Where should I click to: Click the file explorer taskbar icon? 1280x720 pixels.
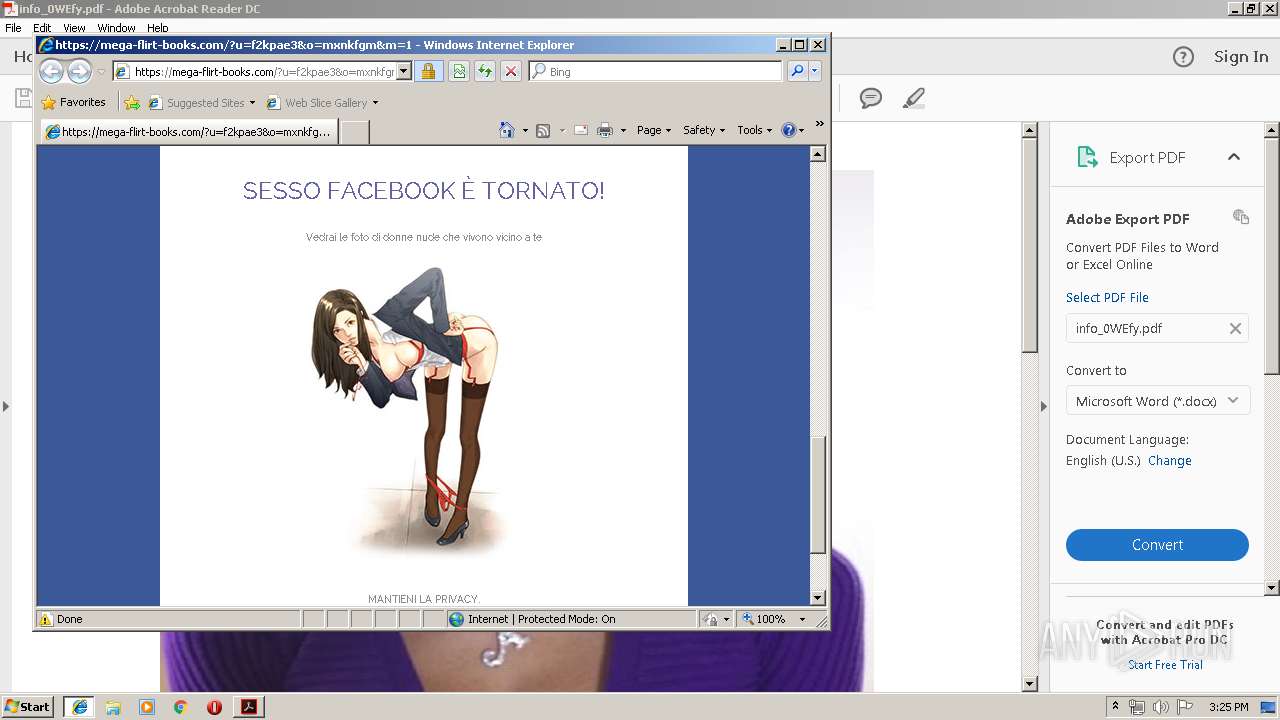tap(113, 707)
